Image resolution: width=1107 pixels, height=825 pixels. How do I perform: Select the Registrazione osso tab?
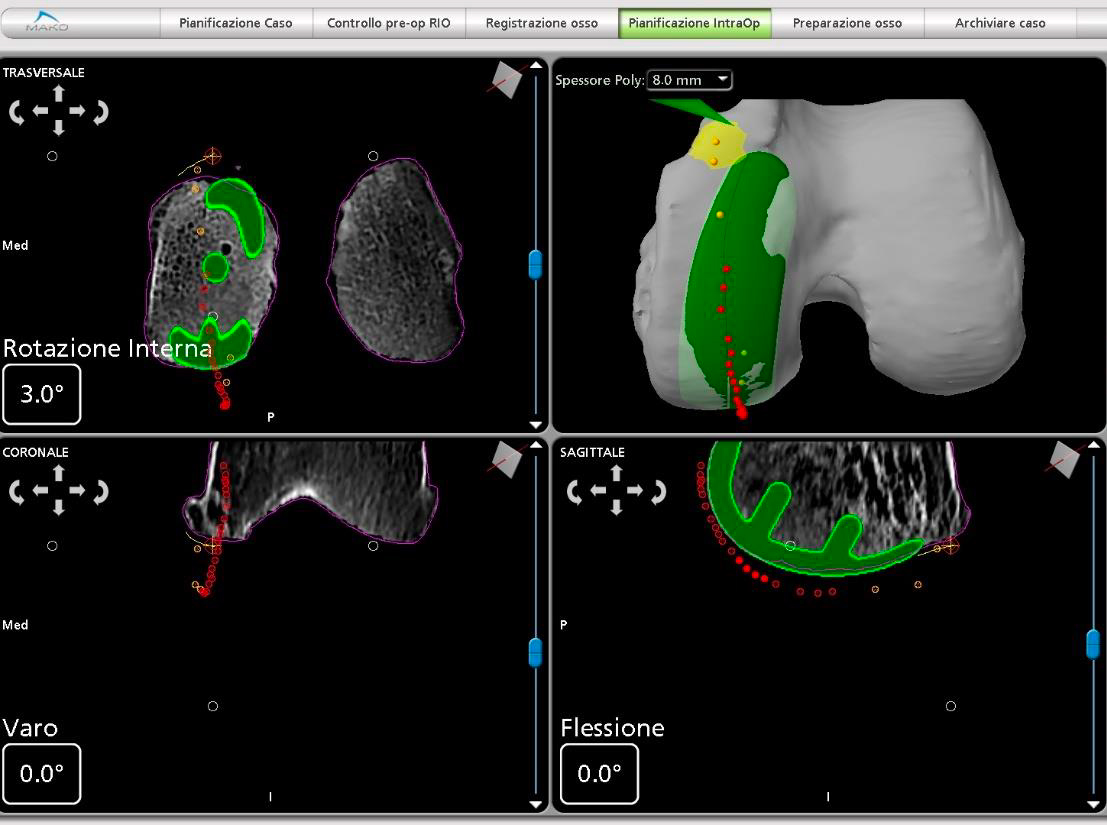[x=541, y=23]
